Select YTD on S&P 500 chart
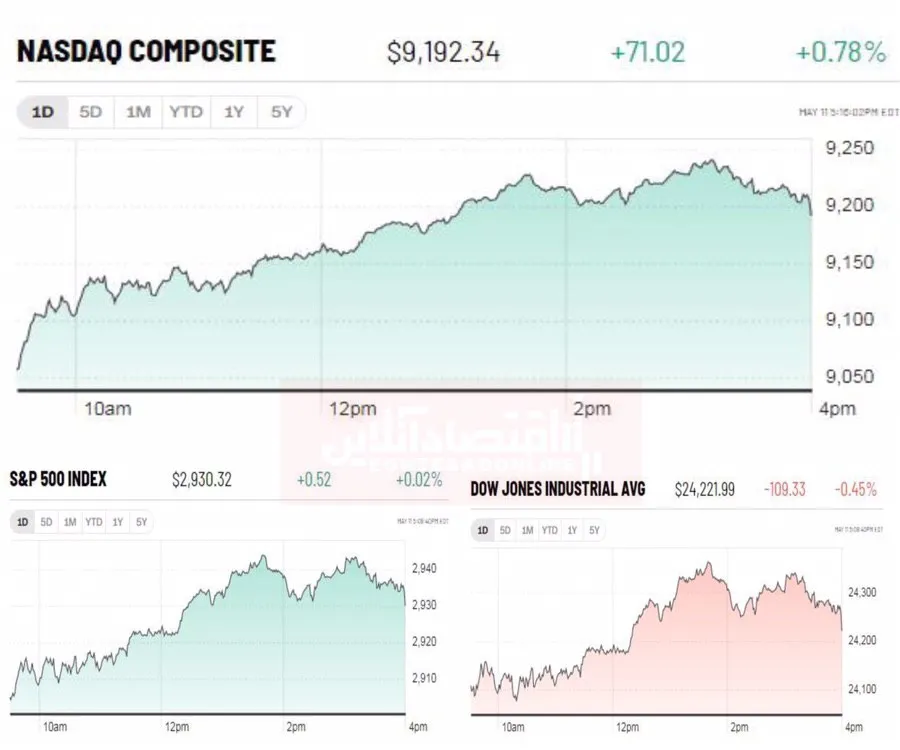The height and width of the screenshot is (750, 900). (94, 522)
